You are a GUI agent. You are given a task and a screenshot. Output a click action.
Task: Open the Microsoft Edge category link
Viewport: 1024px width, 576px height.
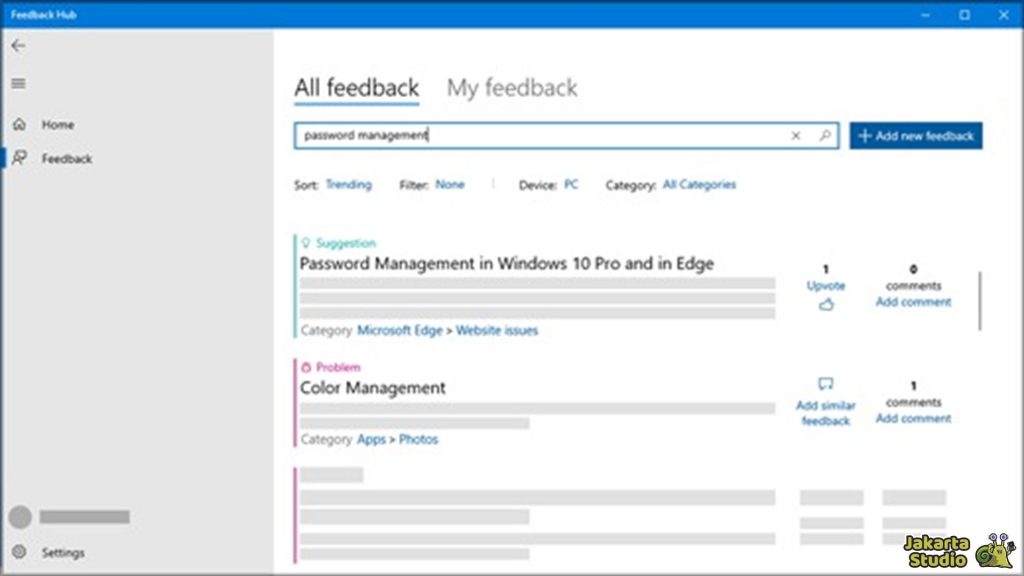[400, 330]
